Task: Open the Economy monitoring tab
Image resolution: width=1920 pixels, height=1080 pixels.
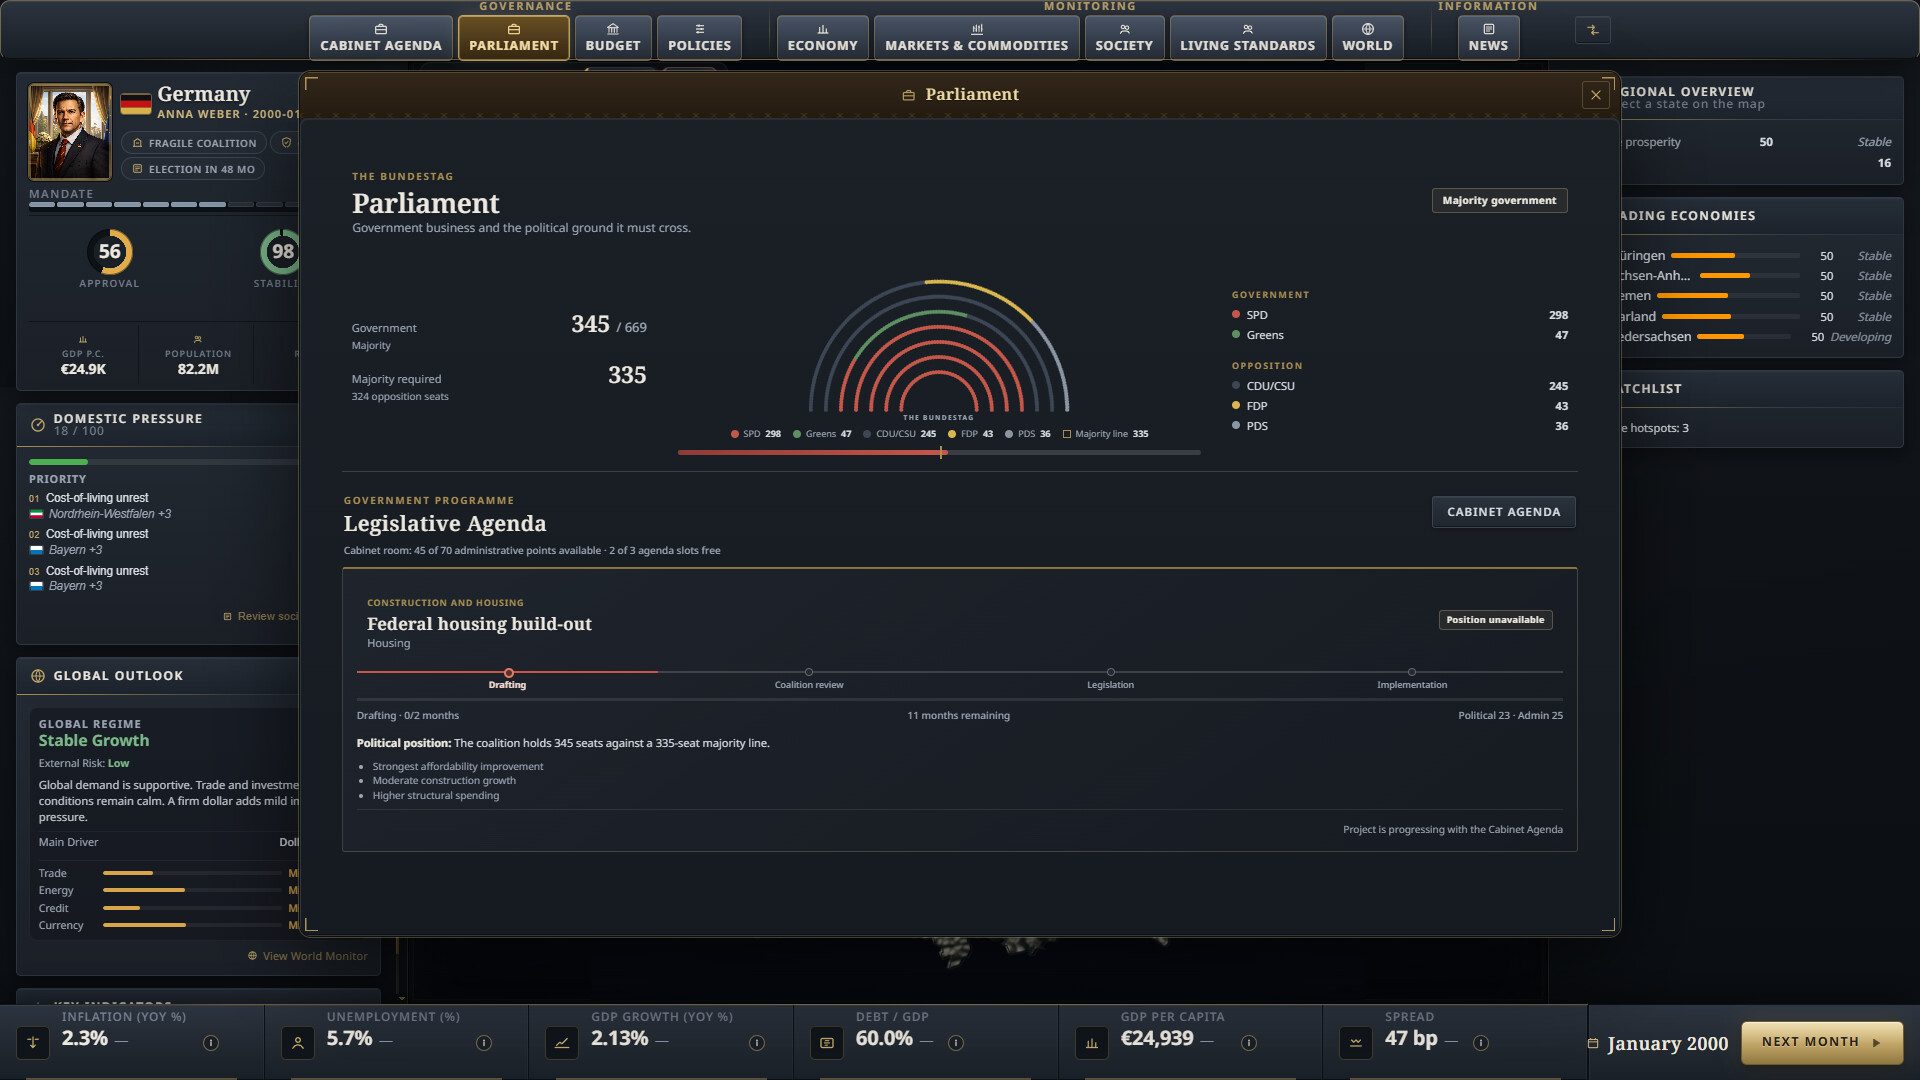Action: click(x=822, y=38)
